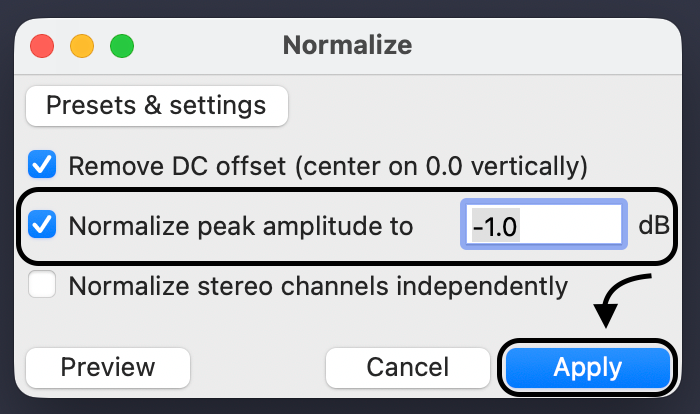Enable Normalize stereo channels independently checkbox
700x414 pixels.
(42, 287)
